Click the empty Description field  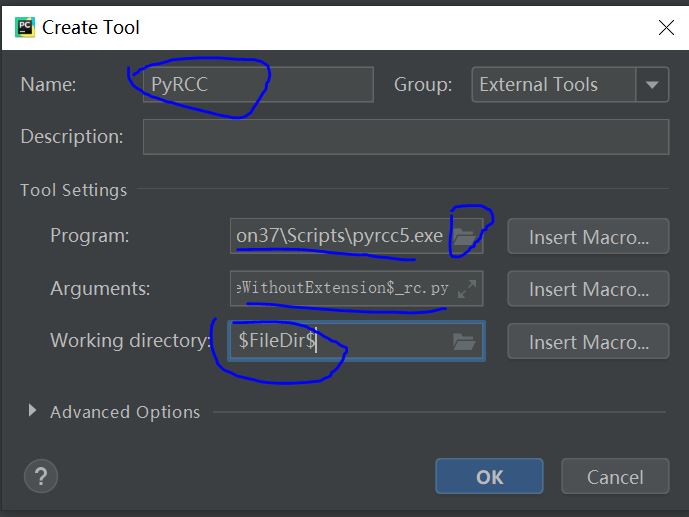pyautogui.click(x=405, y=137)
